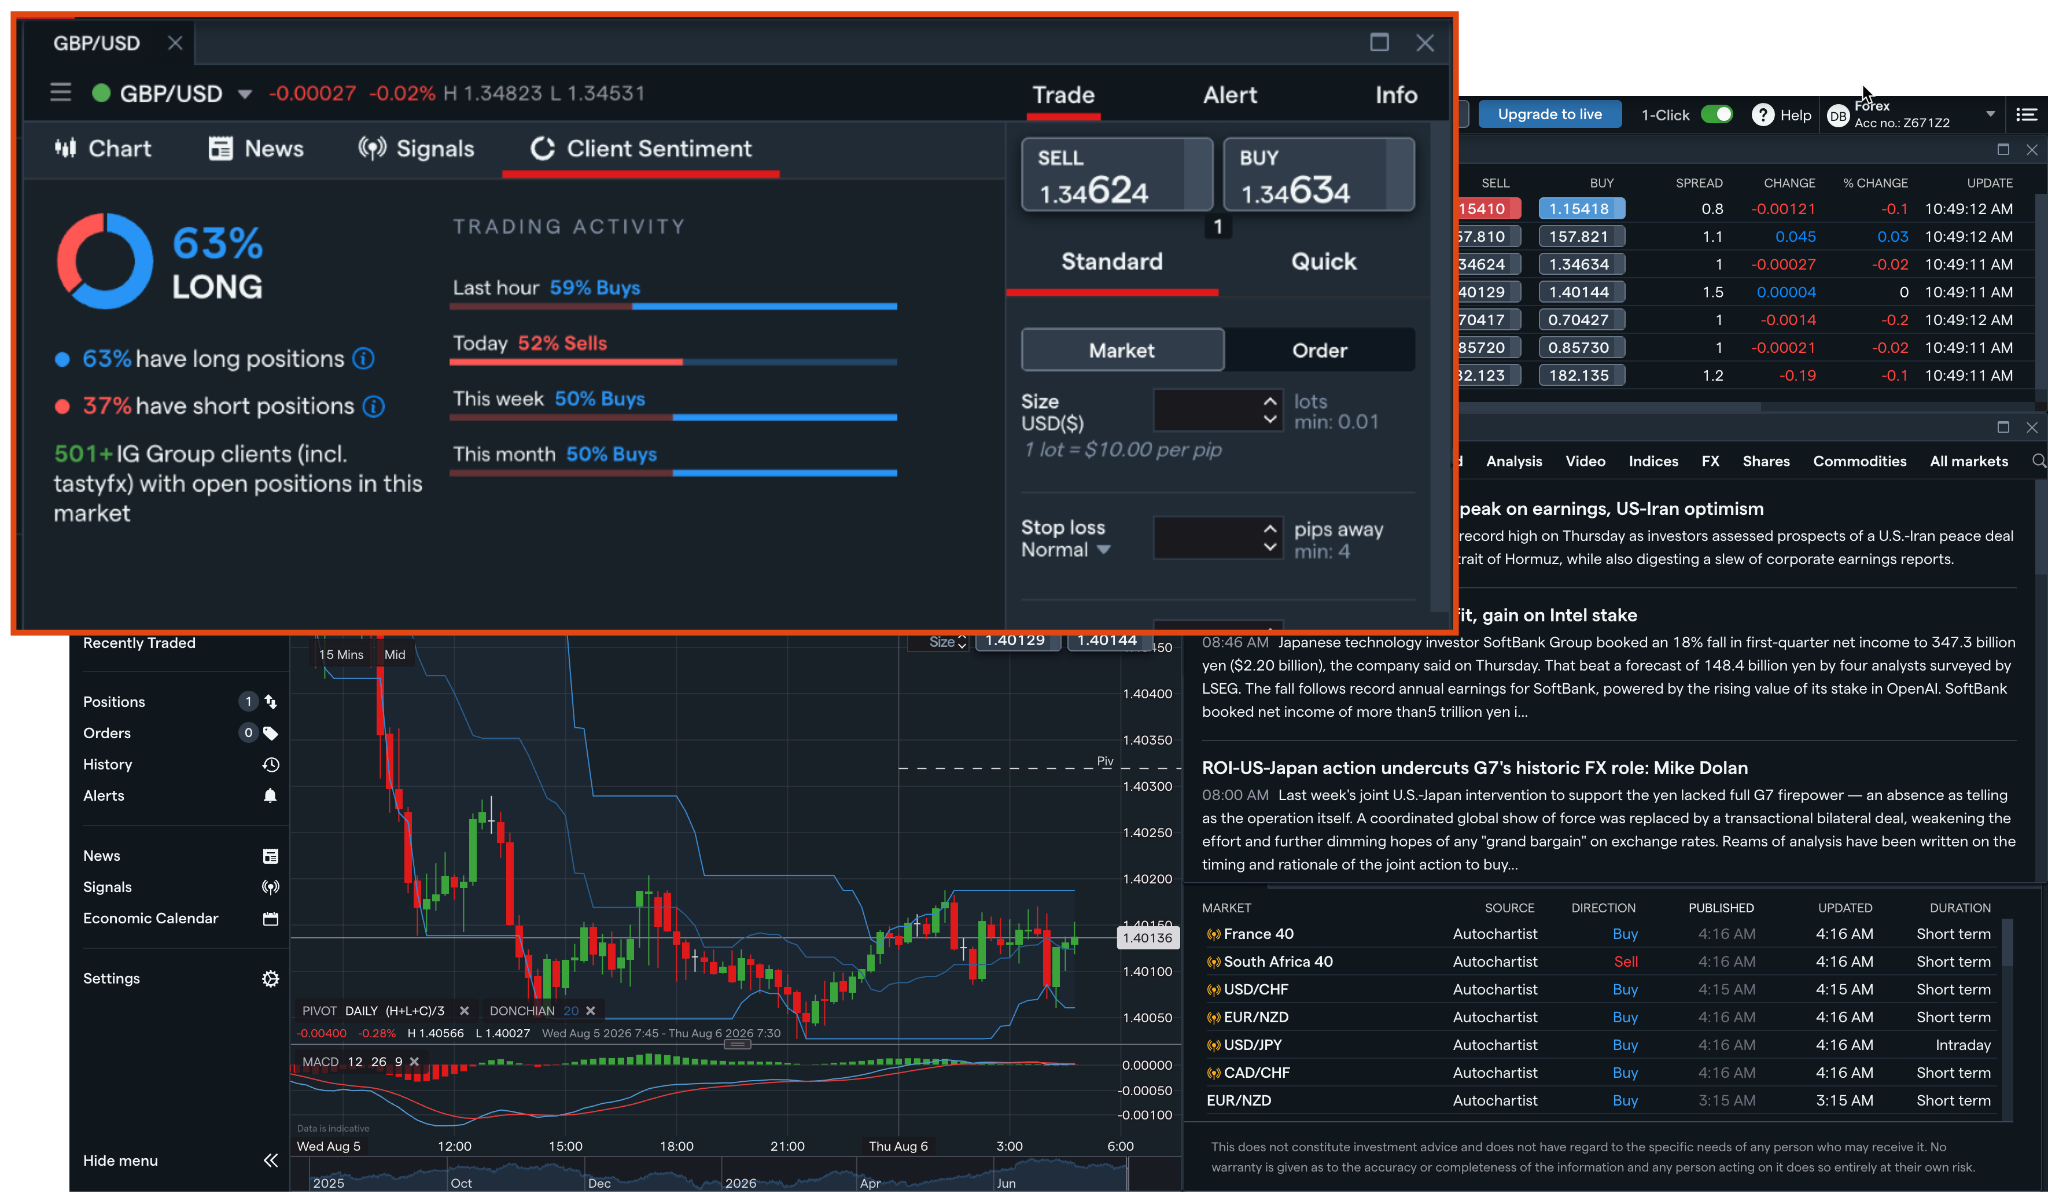This screenshot has width=2048, height=1192.
Task: Click the Size USD input field
Action: click(1207, 410)
